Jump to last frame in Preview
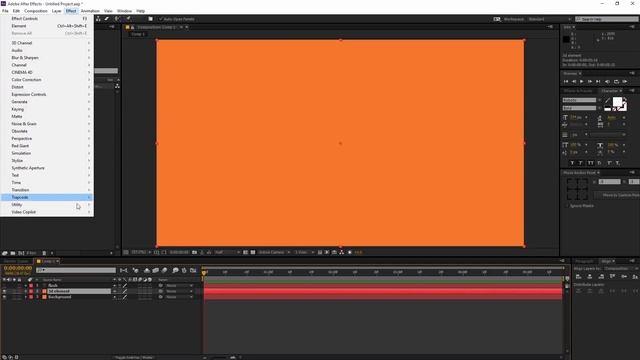Screen dimensions: 640x360 pos(598,82)
